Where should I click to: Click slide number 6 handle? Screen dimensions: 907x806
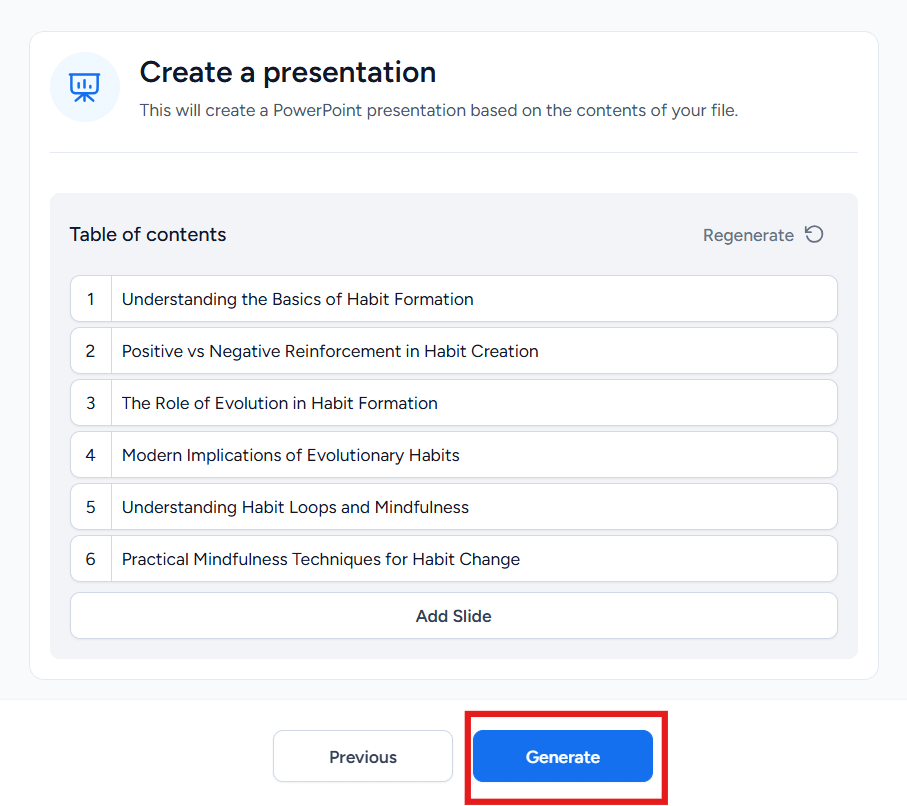[91, 559]
